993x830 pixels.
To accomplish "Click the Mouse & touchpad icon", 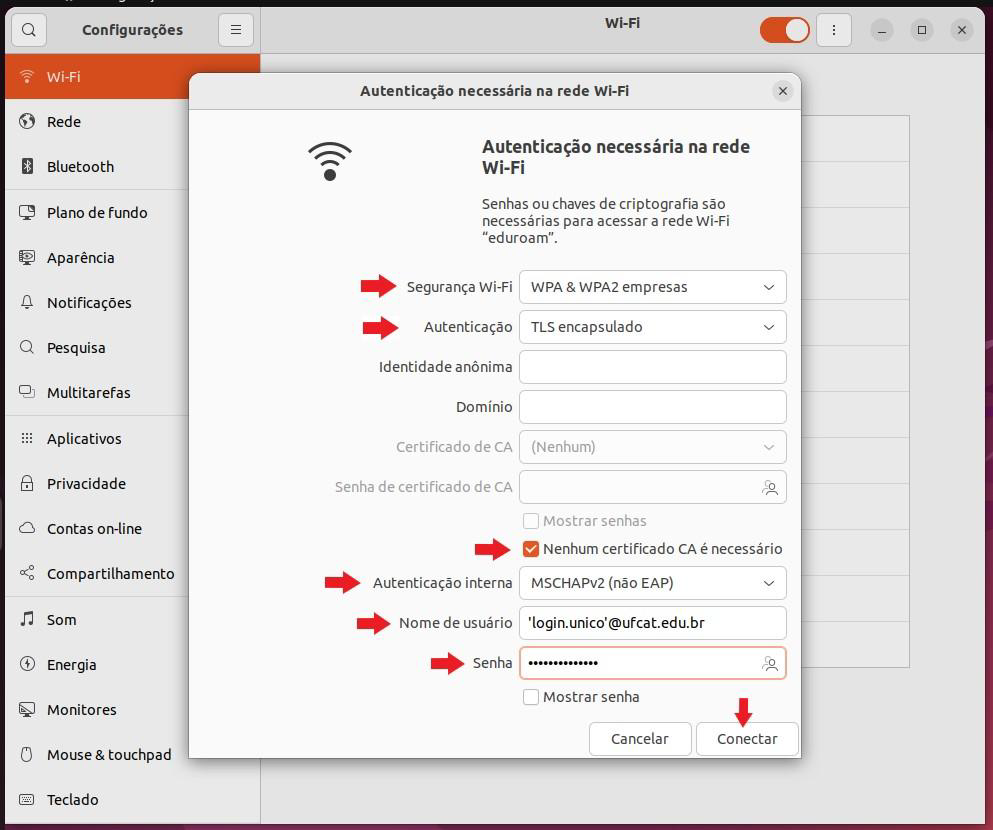I will 27,755.
